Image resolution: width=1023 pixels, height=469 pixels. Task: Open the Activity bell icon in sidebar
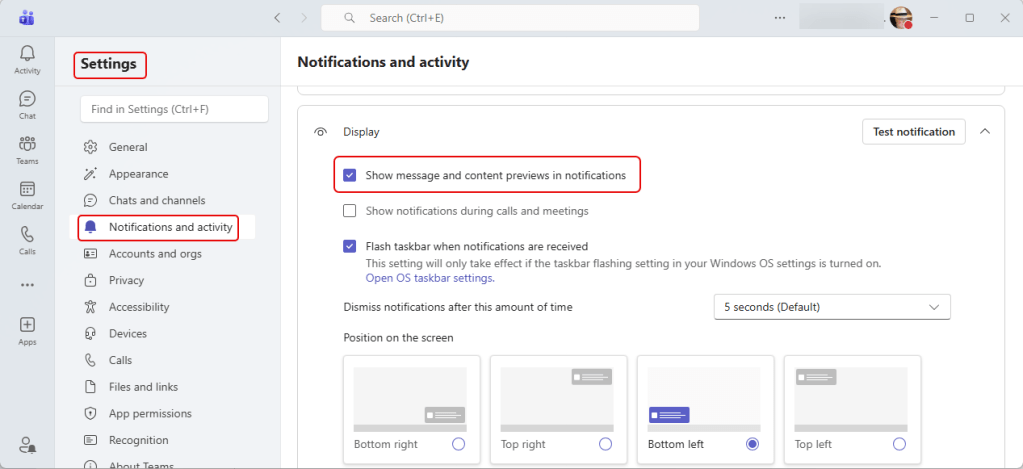[x=27, y=58]
